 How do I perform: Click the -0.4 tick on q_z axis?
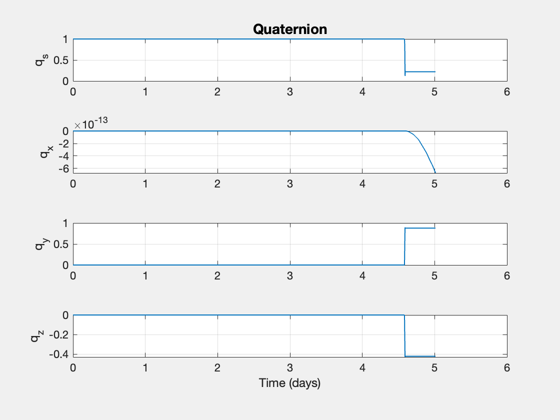pos(59,354)
